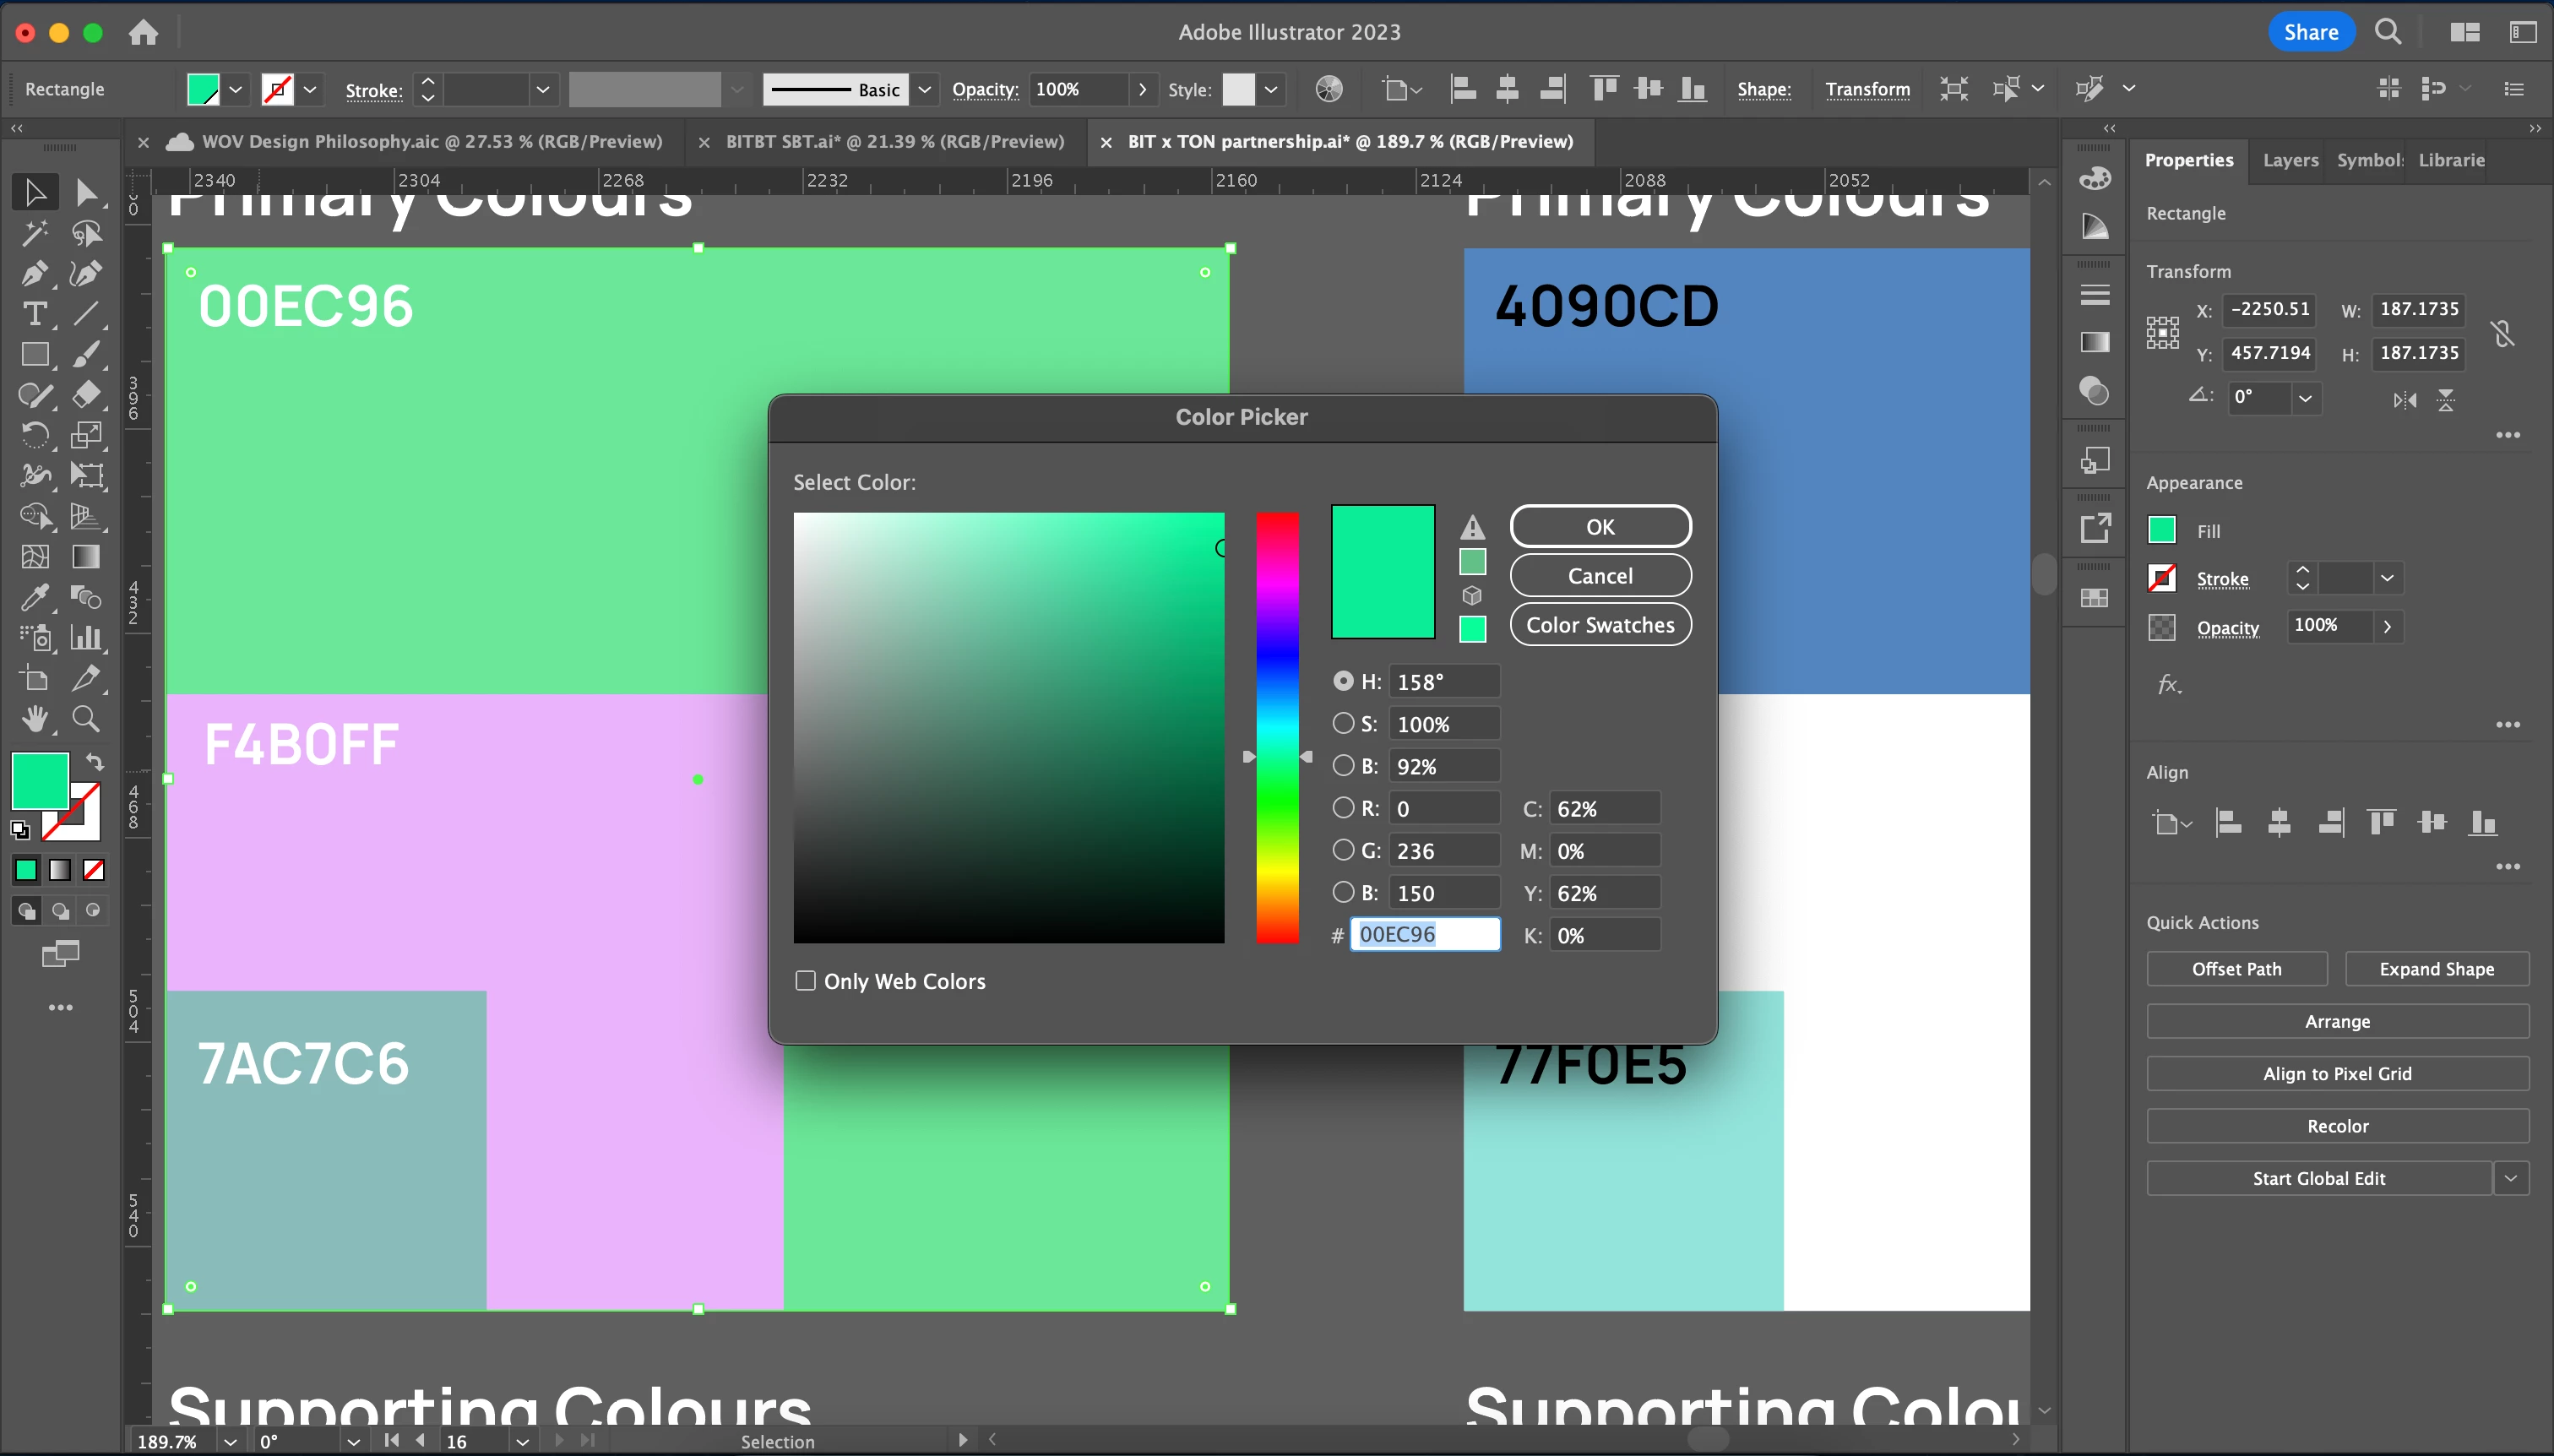2554x1456 pixels.
Task: Choose the Hand tool
Action: coord(34,719)
